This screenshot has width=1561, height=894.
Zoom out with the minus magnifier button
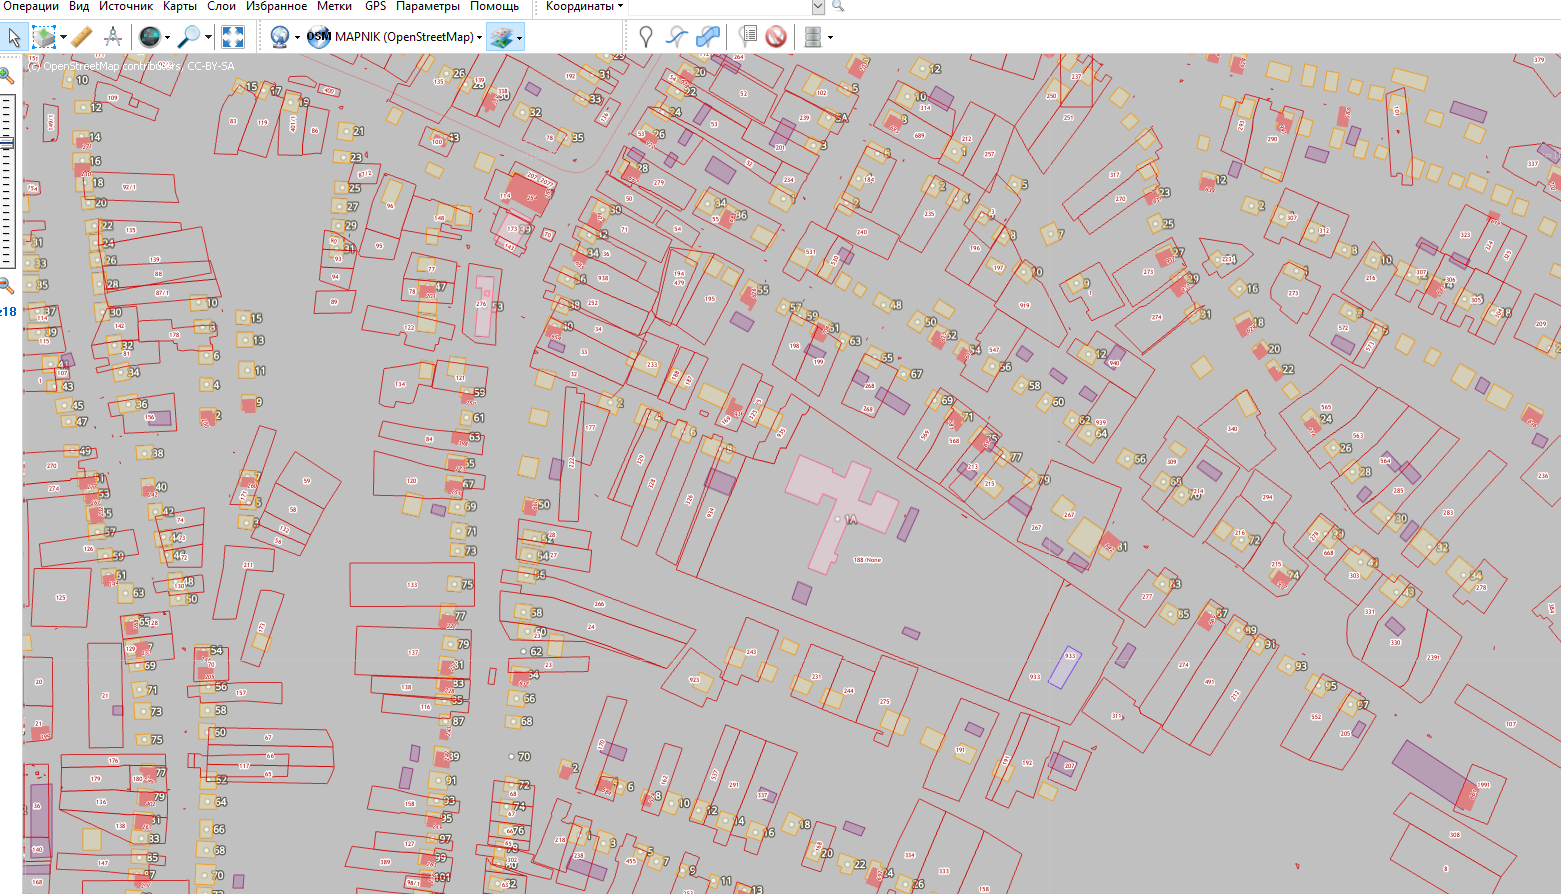(x=6, y=285)
